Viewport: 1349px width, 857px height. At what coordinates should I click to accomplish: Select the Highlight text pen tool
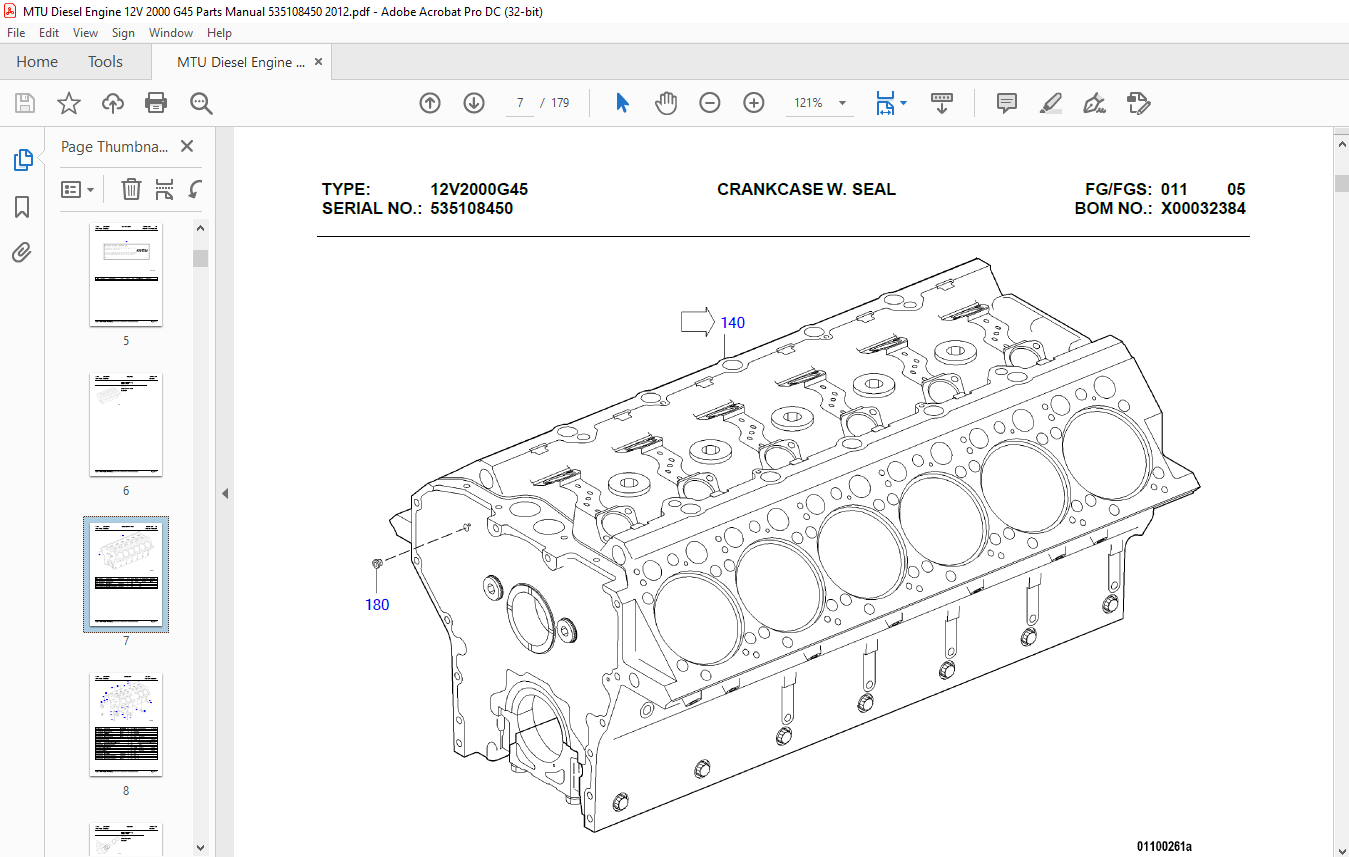1050,103
